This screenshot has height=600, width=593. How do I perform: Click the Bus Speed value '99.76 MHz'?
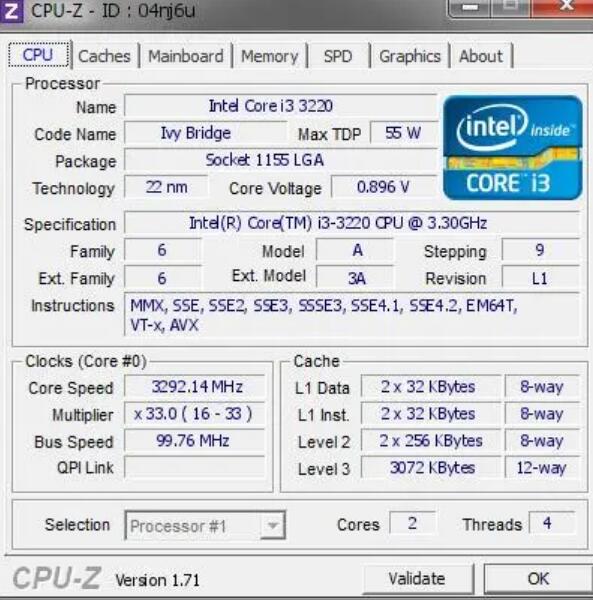(195, 441)
